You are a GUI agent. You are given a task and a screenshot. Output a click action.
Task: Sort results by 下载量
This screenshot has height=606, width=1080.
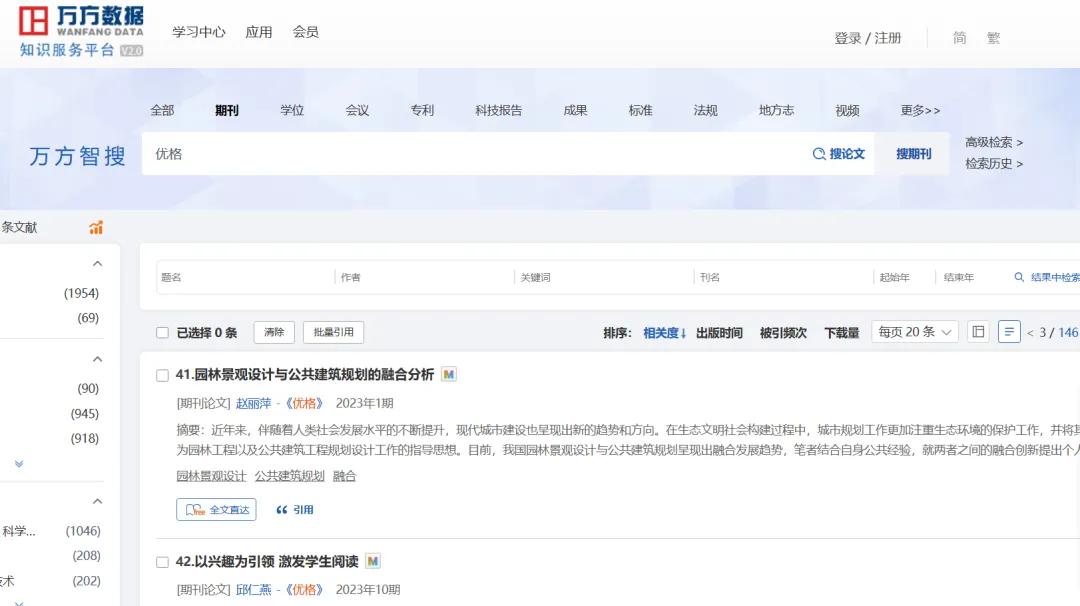(842, 333)
